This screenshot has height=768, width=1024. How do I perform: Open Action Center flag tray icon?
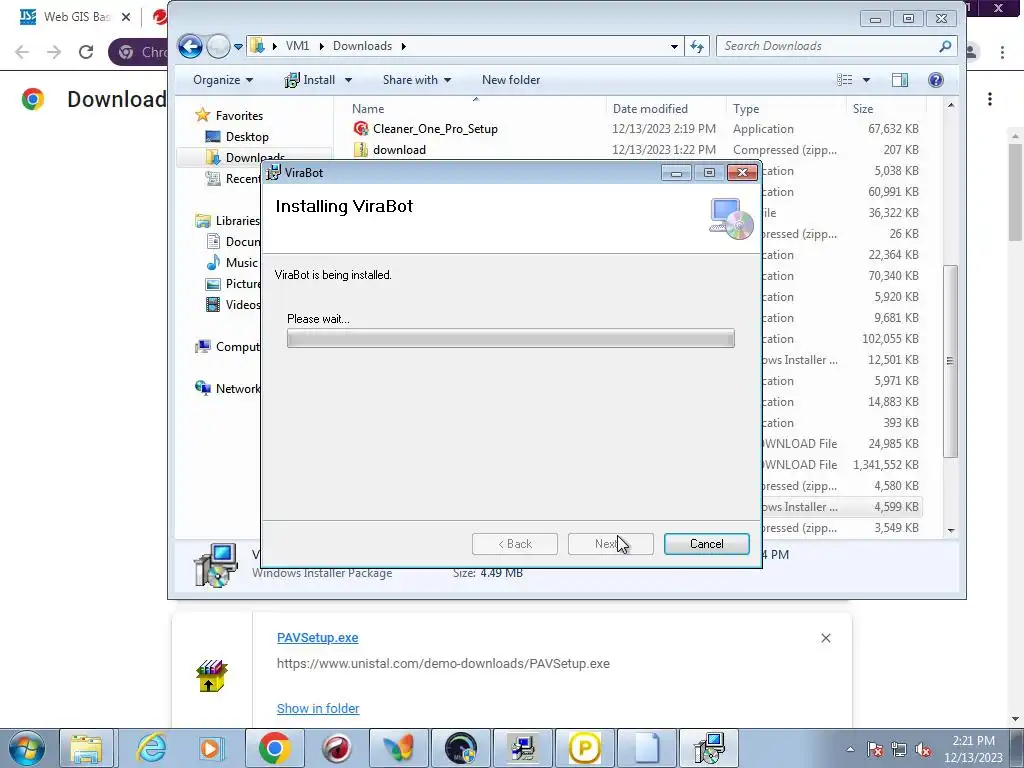tap(875, 750)
